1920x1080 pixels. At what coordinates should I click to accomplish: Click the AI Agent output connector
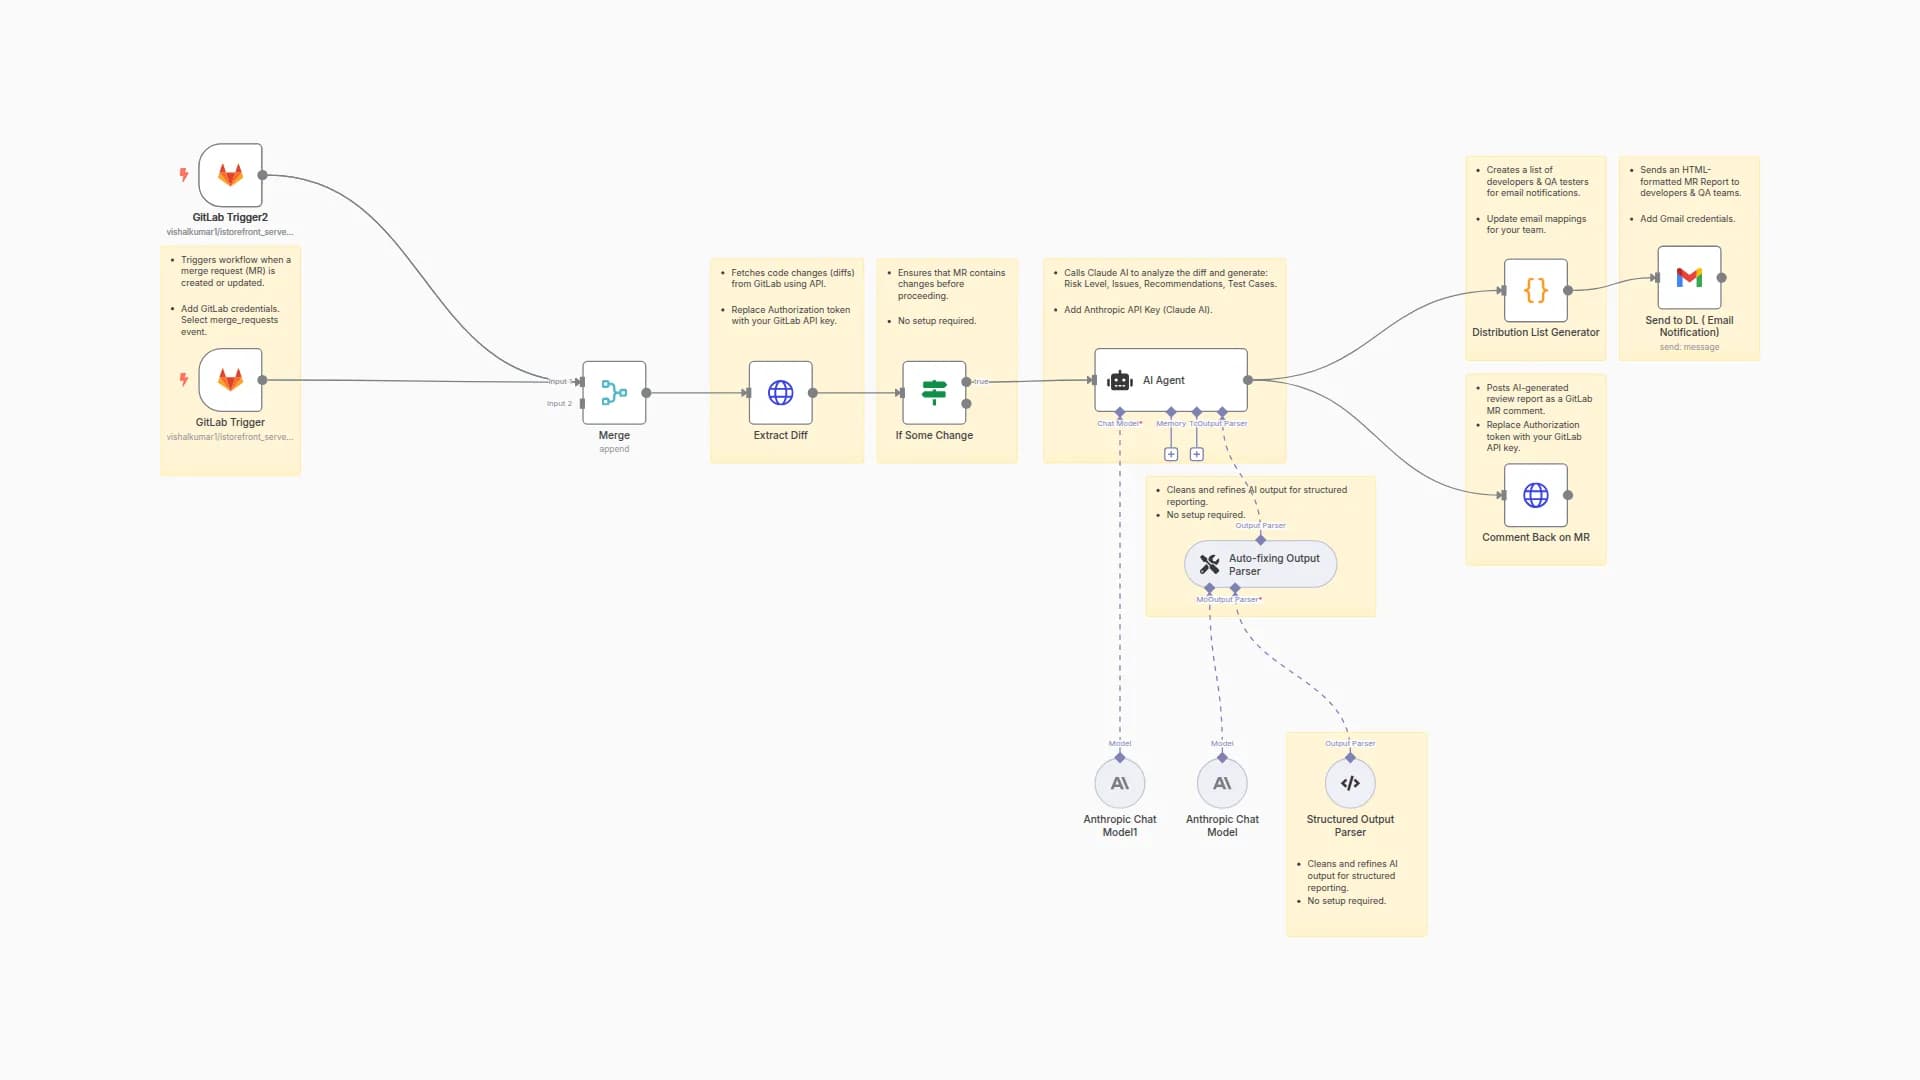[1248, 380]
